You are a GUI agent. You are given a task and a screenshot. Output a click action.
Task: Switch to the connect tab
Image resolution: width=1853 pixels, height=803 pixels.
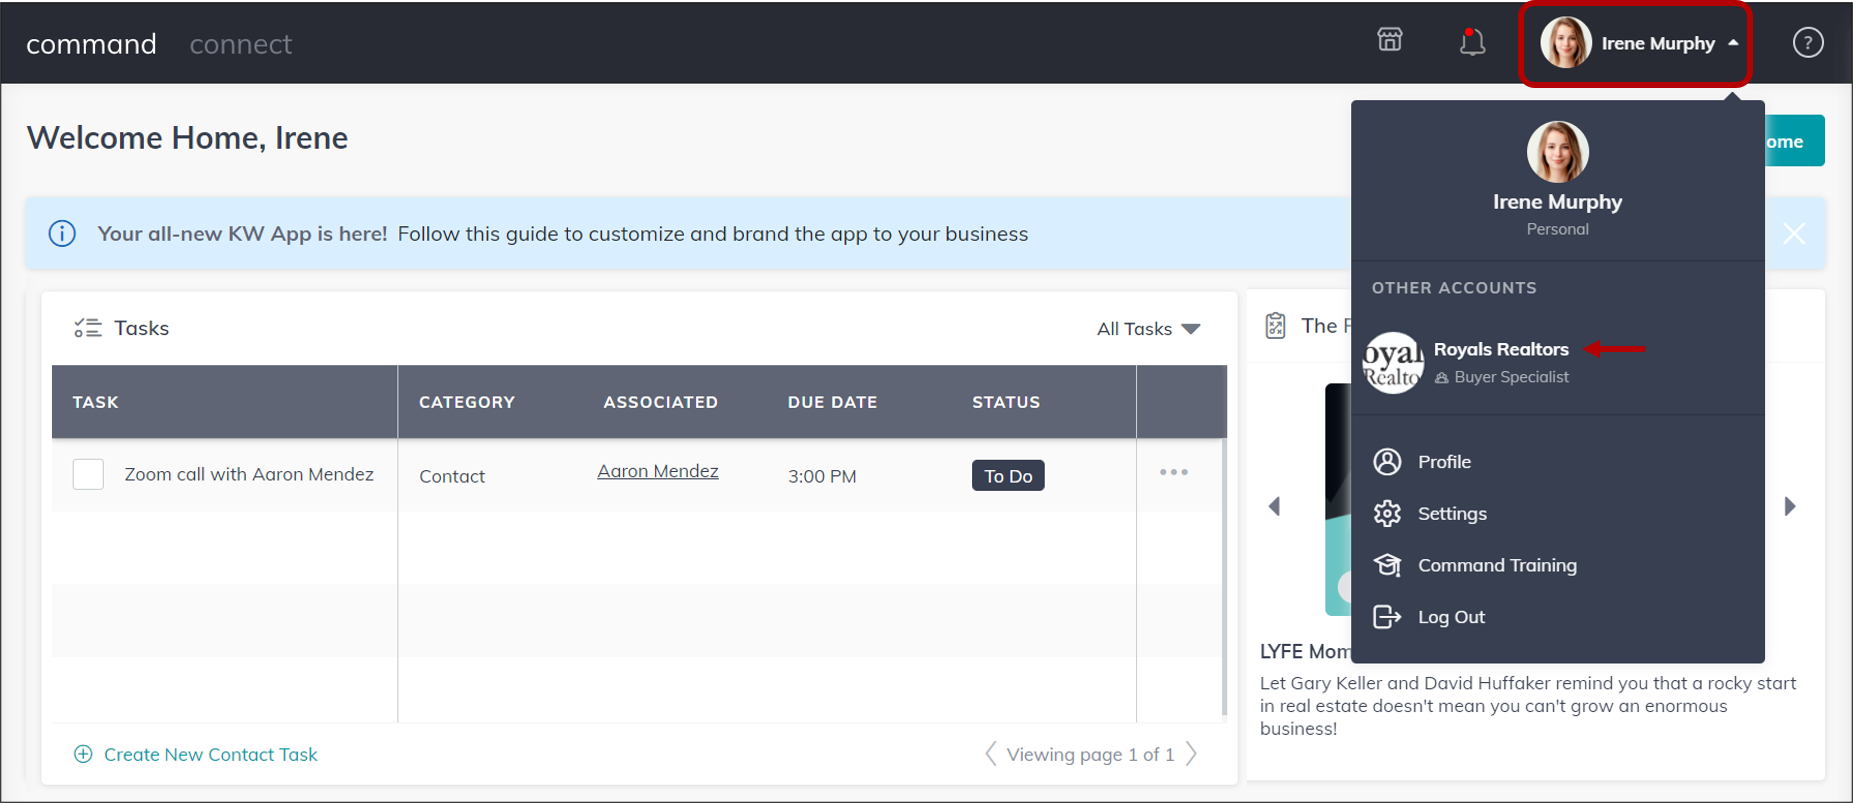point(241,44)
